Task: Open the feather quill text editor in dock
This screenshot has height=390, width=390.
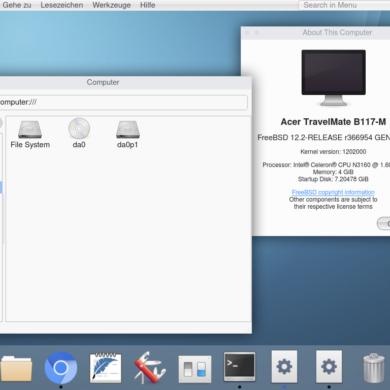Action: [105, 368]
